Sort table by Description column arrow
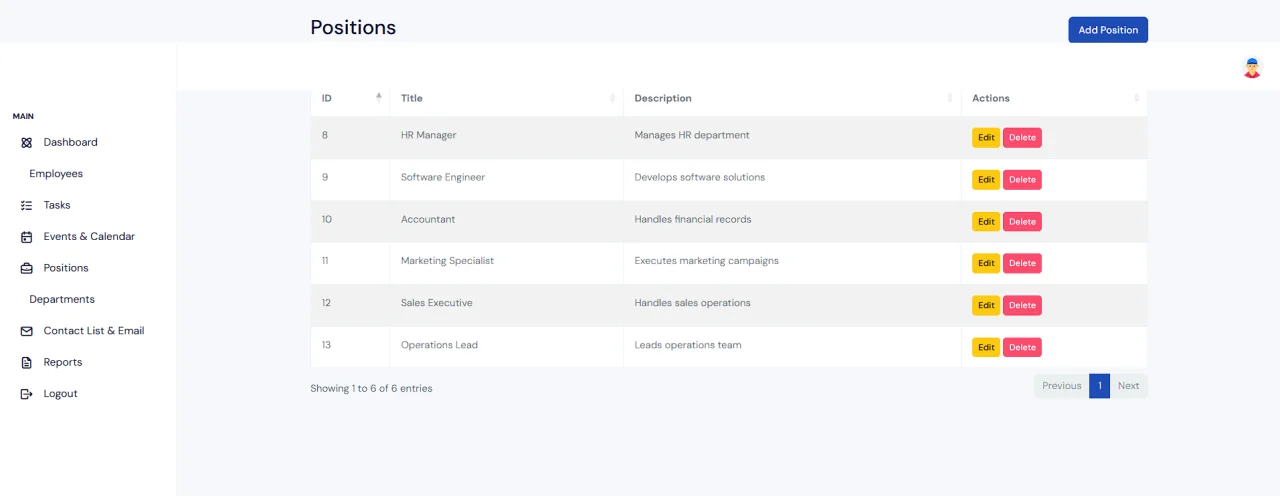 pos(950,98)
